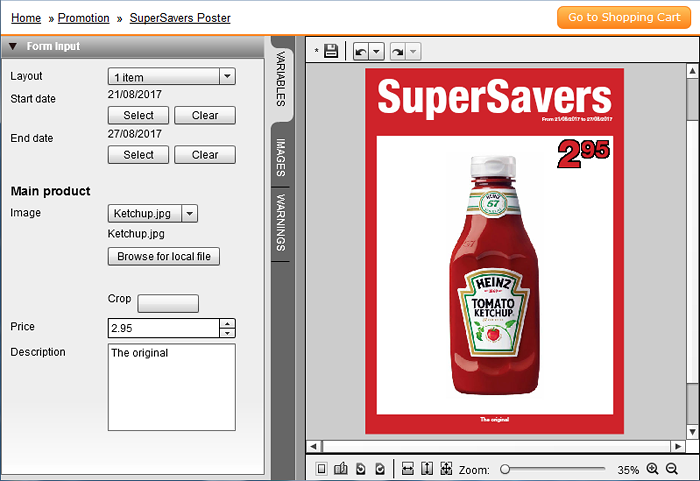Viewport: 700px width, 481px height.
Task: Click the horizontal scrollbar right arrow
Action: [x=678, y=446]
